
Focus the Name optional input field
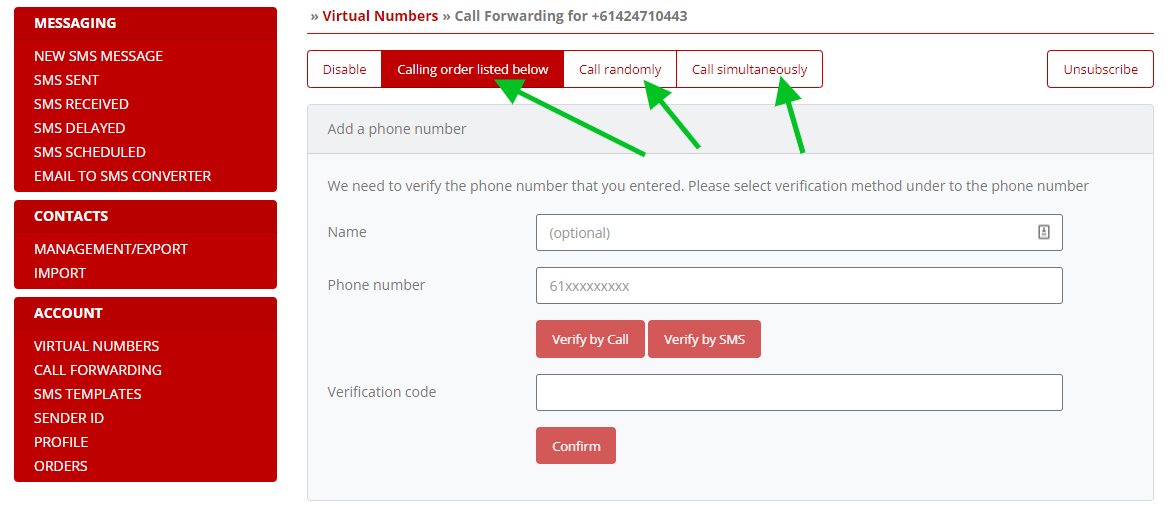pos(799,232)
